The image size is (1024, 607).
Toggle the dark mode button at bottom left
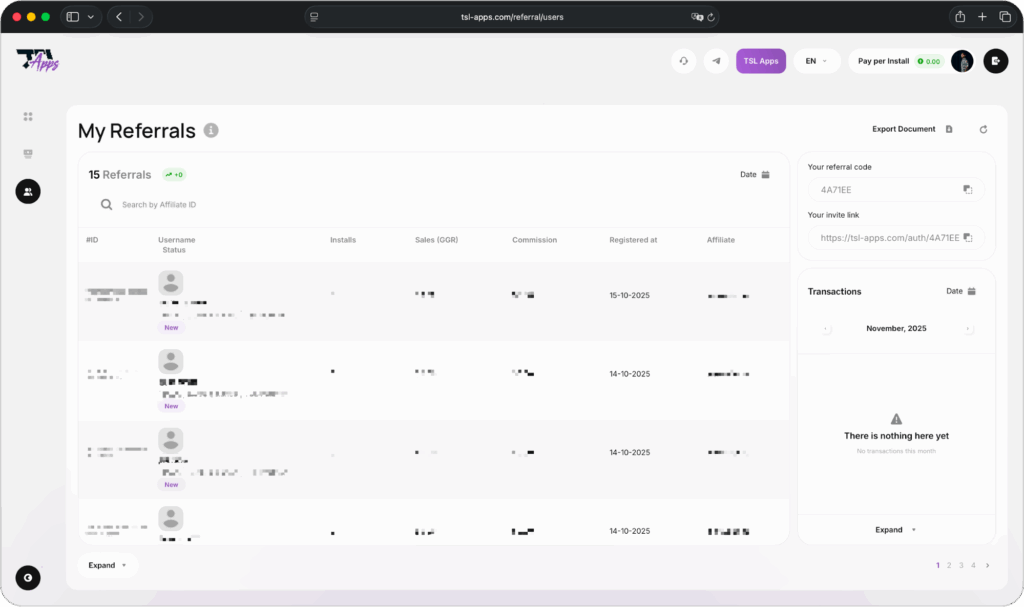(28, 577)
